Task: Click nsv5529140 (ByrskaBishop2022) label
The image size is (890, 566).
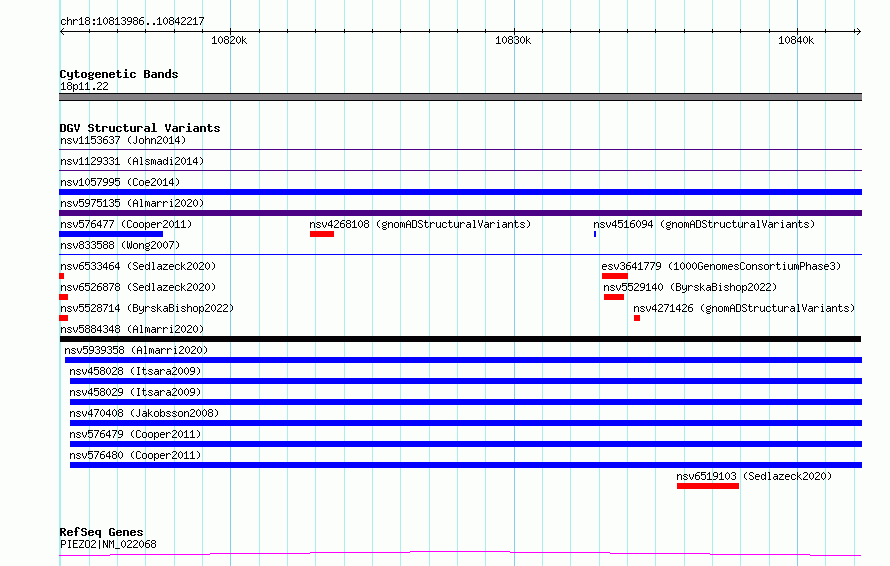Action: [x=690, y=287]
